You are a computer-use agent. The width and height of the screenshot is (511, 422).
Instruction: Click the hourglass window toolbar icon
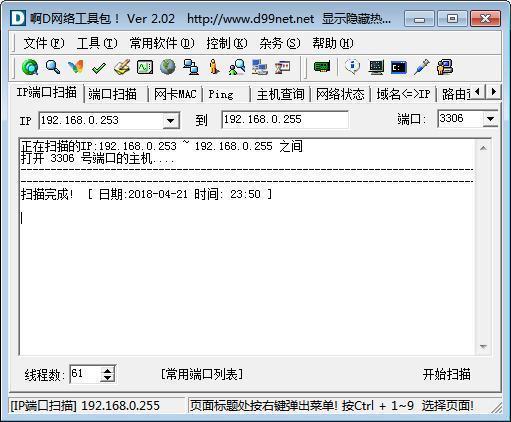coord(282,67)
